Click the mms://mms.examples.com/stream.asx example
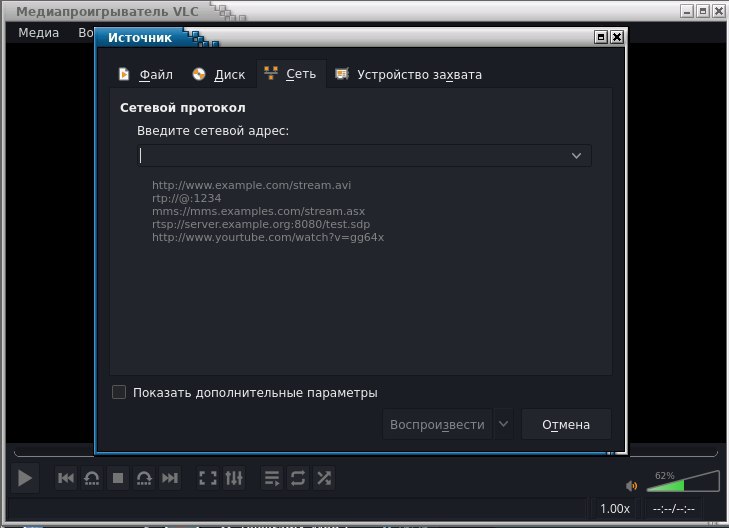The width and height of the screenshot is (729, 528). pos(258,211)
